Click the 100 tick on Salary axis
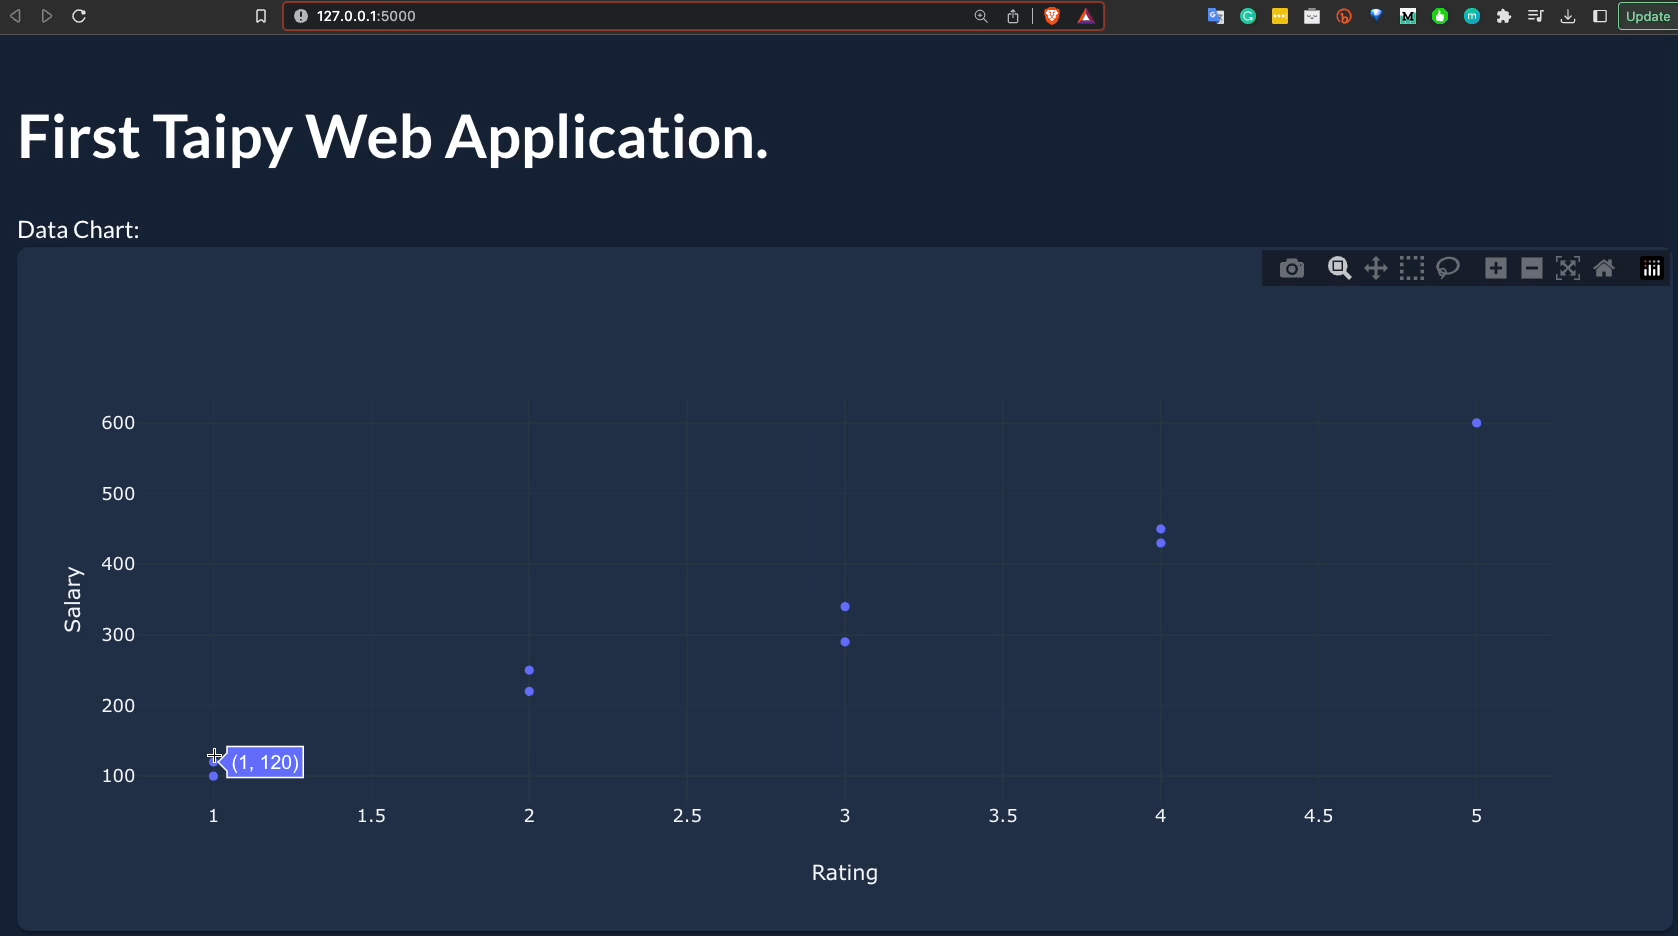1678x936 pixels. coord(118,776)
